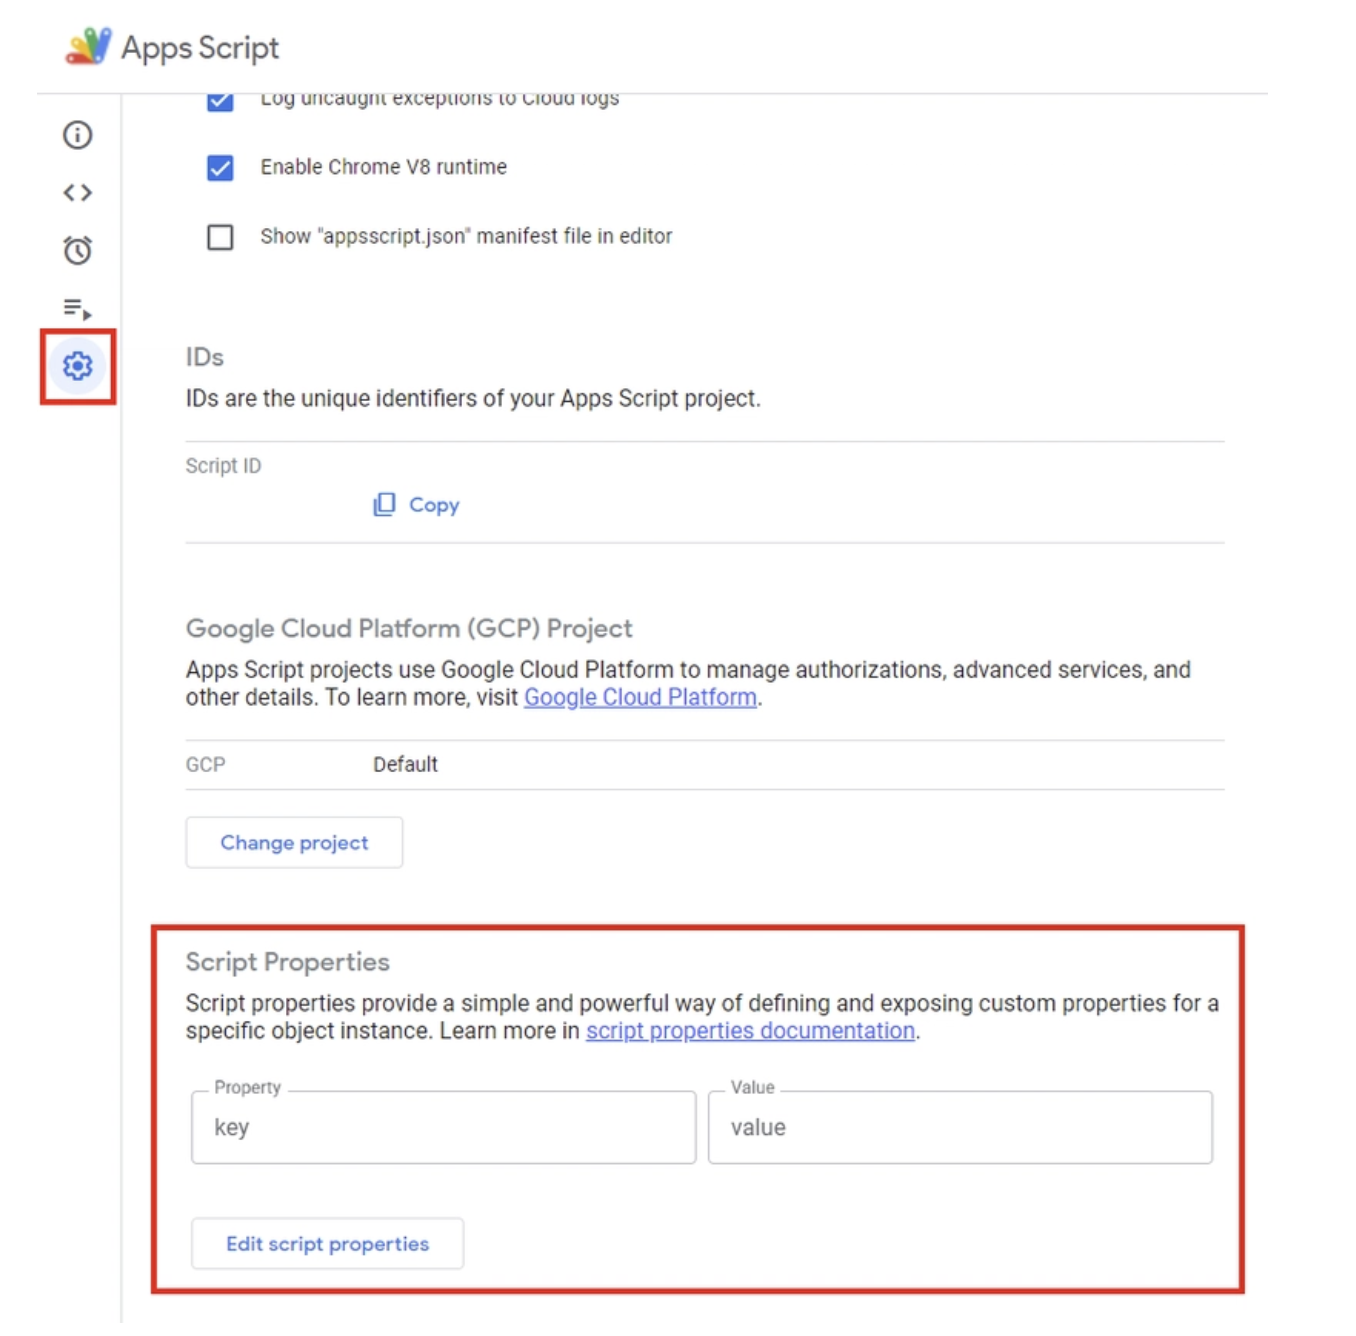
Task: Open the Google Cloud Platform link
Action: click(639, 697)
